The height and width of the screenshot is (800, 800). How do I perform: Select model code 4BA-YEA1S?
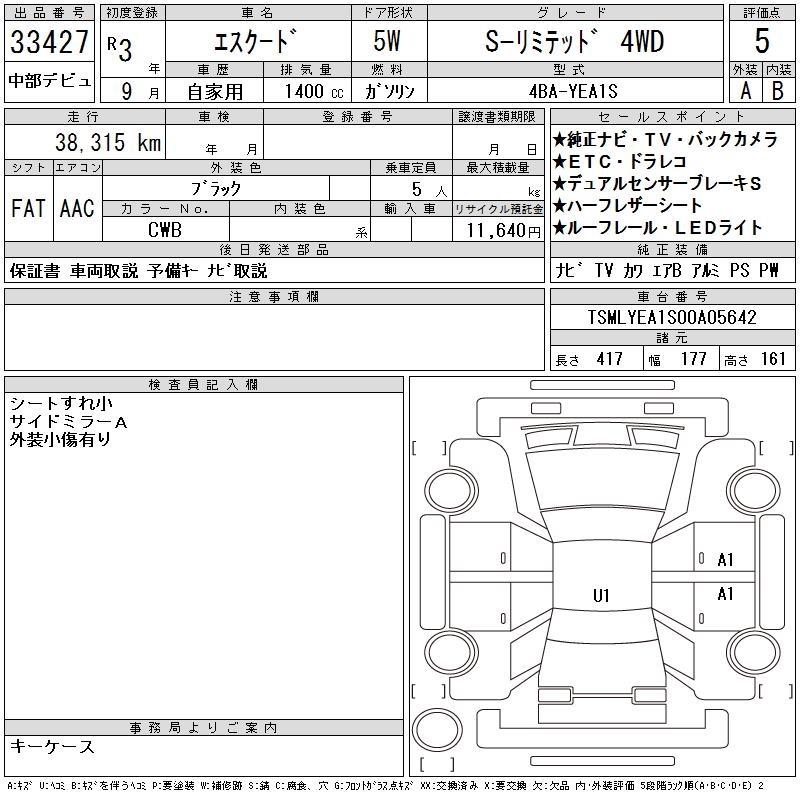point(573,91)
